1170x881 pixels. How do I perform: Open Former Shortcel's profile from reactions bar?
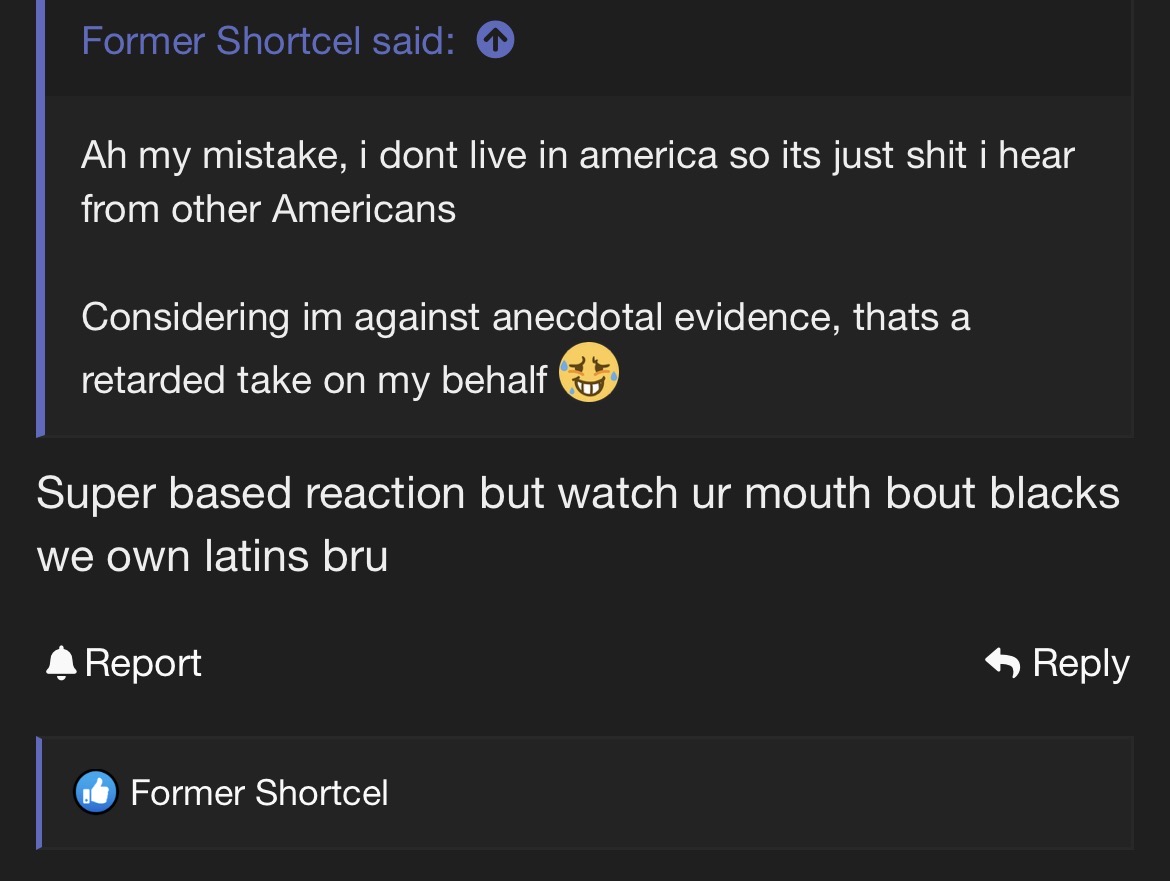259,793
